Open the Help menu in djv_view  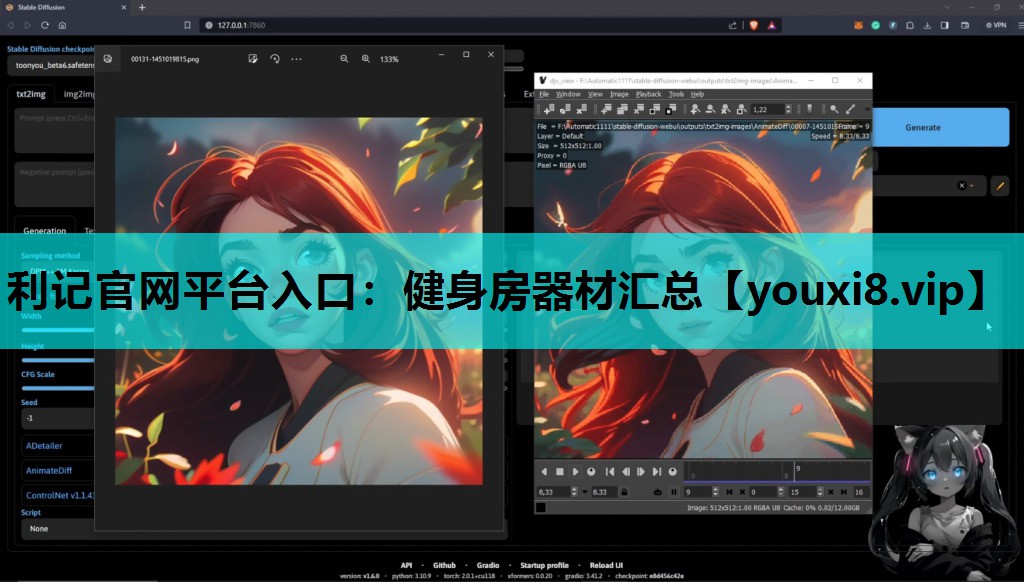[x=697, y=94]
